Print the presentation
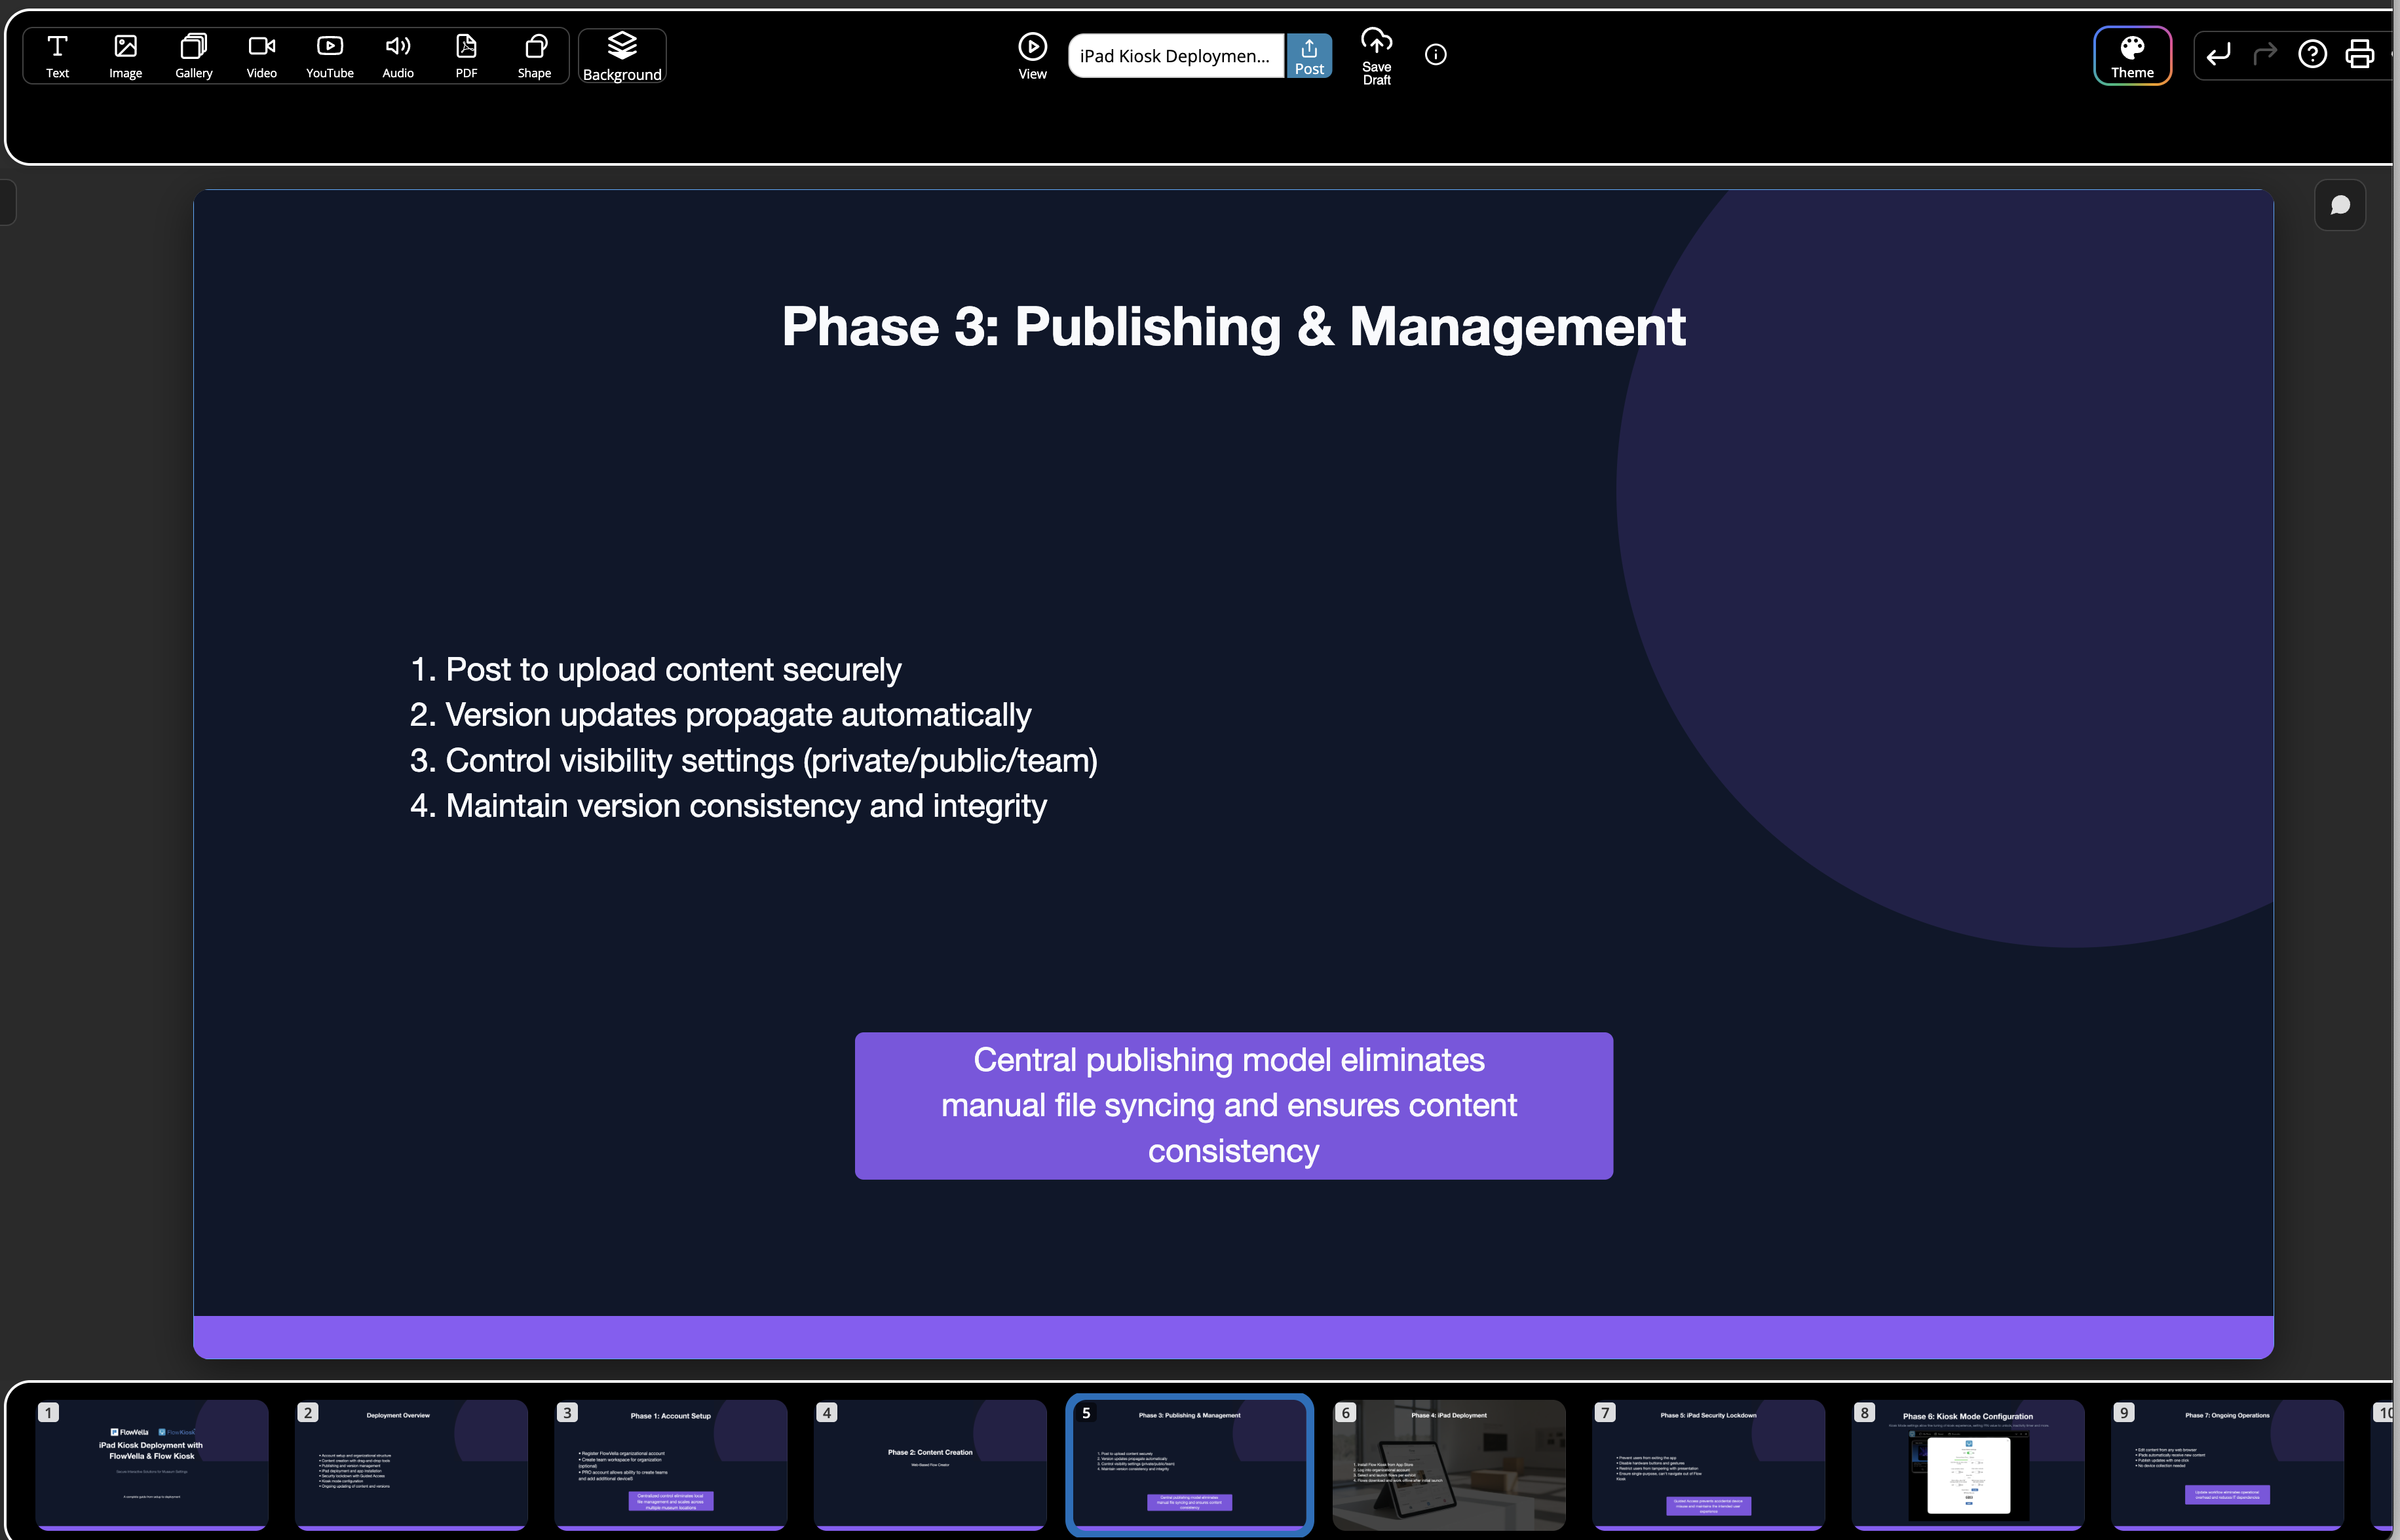This screenshot has width=2400, height=1540. point(2359,54)
